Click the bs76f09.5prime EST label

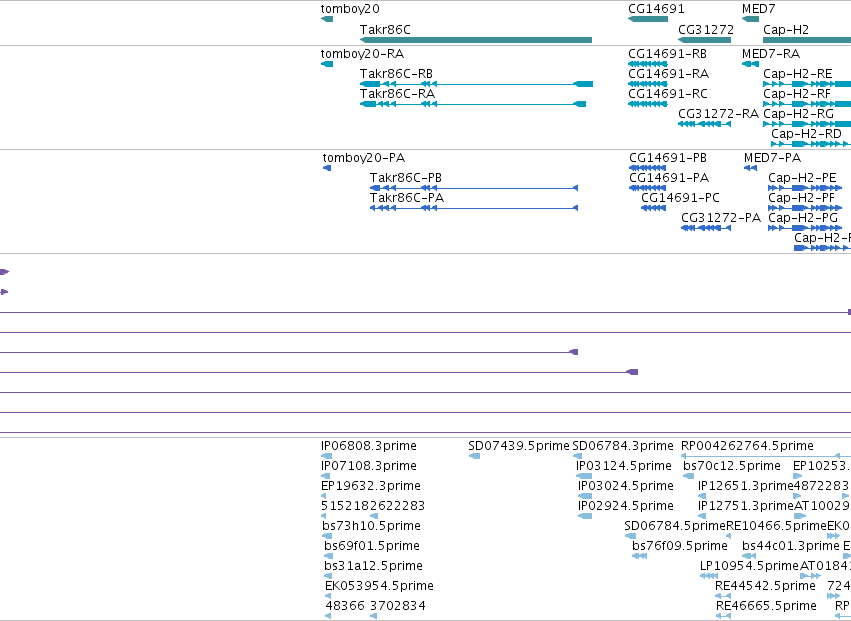[x=679, y=546]
